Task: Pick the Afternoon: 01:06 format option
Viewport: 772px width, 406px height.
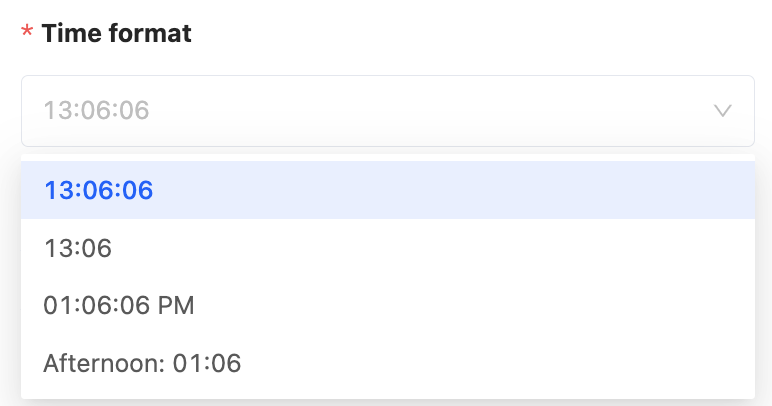Action: point(142,363)
